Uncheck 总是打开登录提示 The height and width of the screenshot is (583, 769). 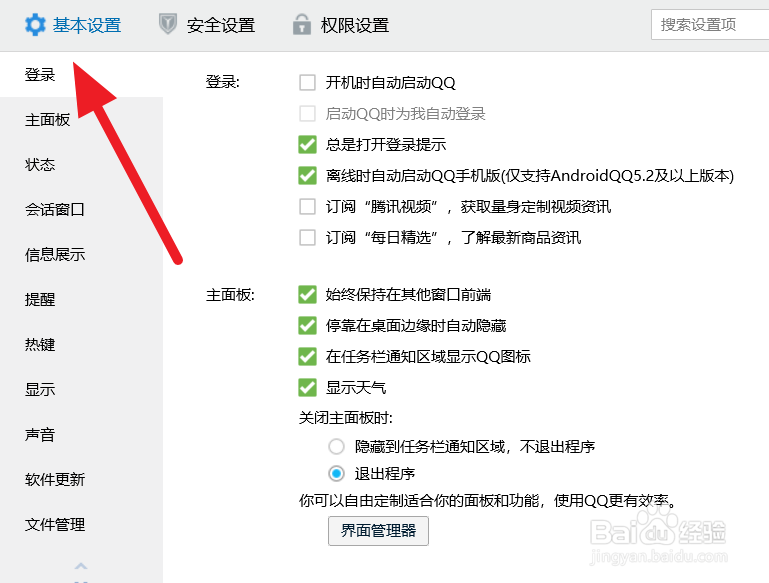point(308,145)
